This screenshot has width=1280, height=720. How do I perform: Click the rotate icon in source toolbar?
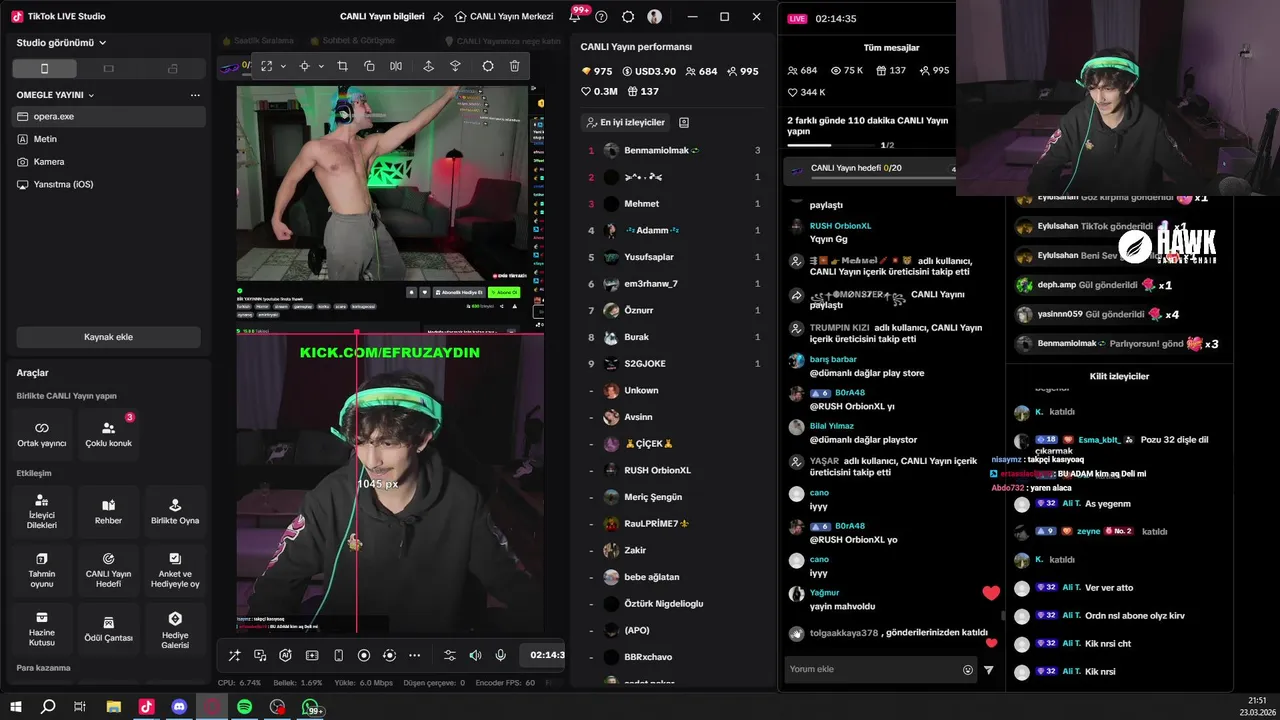[369, 66]
